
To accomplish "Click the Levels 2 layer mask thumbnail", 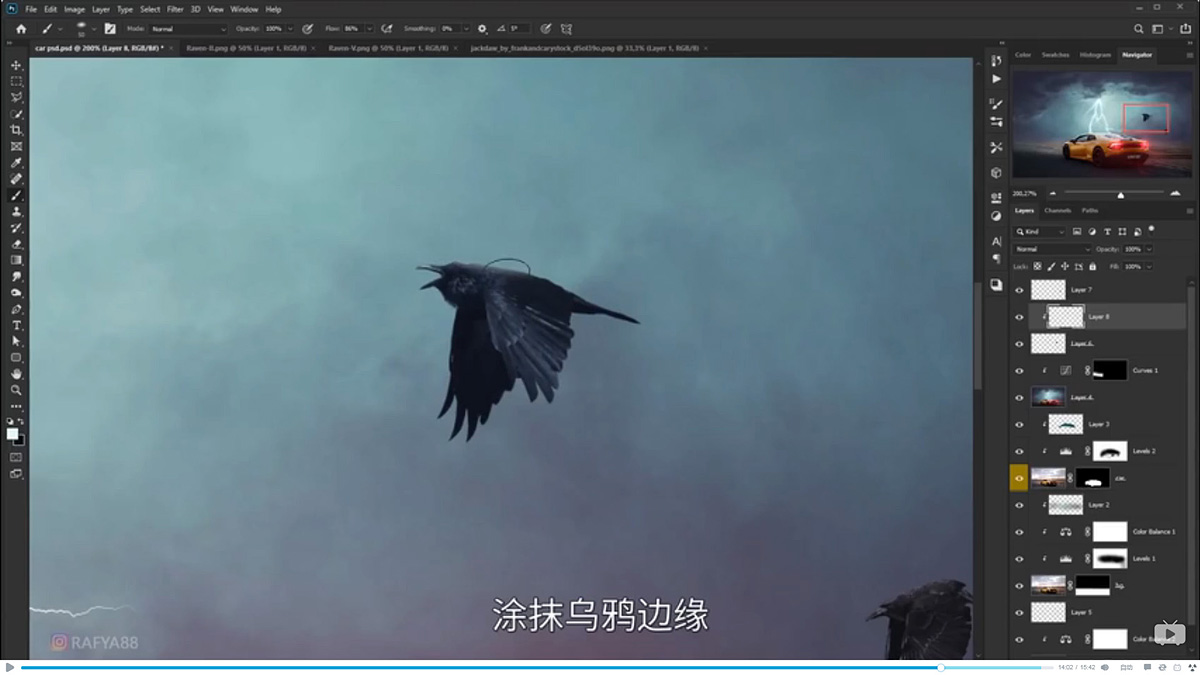I will pos(1110,450).
